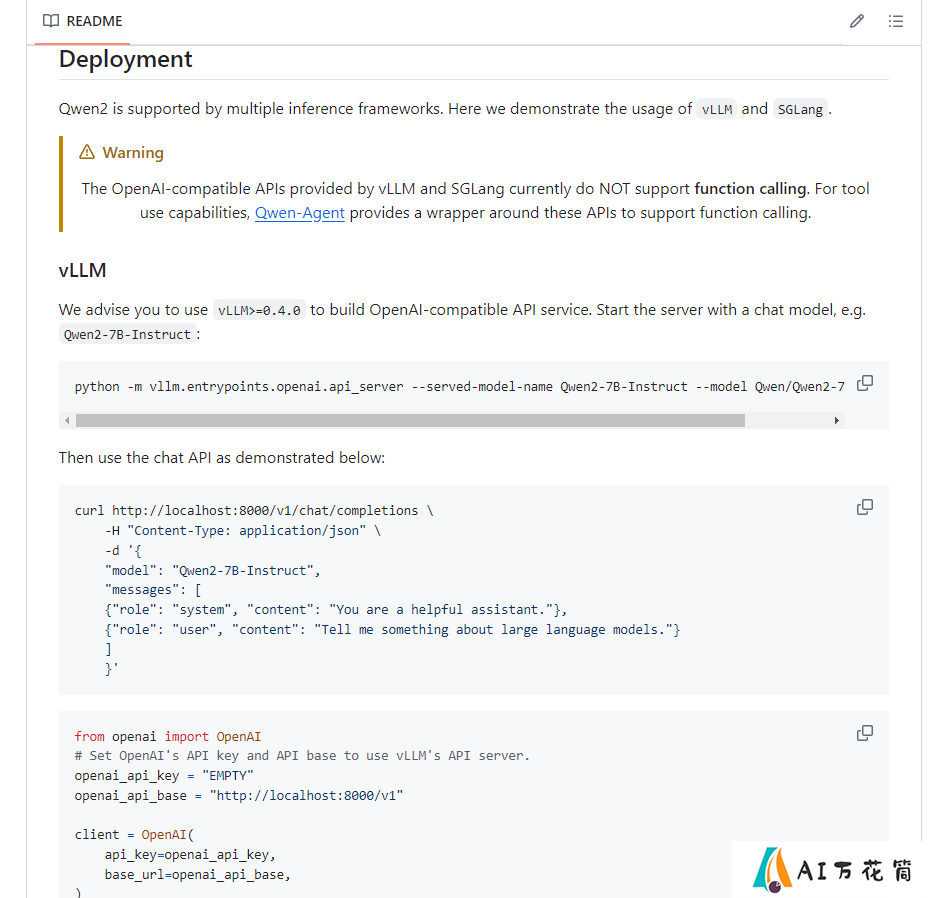Click the edit README pencil icon
Viewport: 932px width, 898px height.
coord(857,21)
